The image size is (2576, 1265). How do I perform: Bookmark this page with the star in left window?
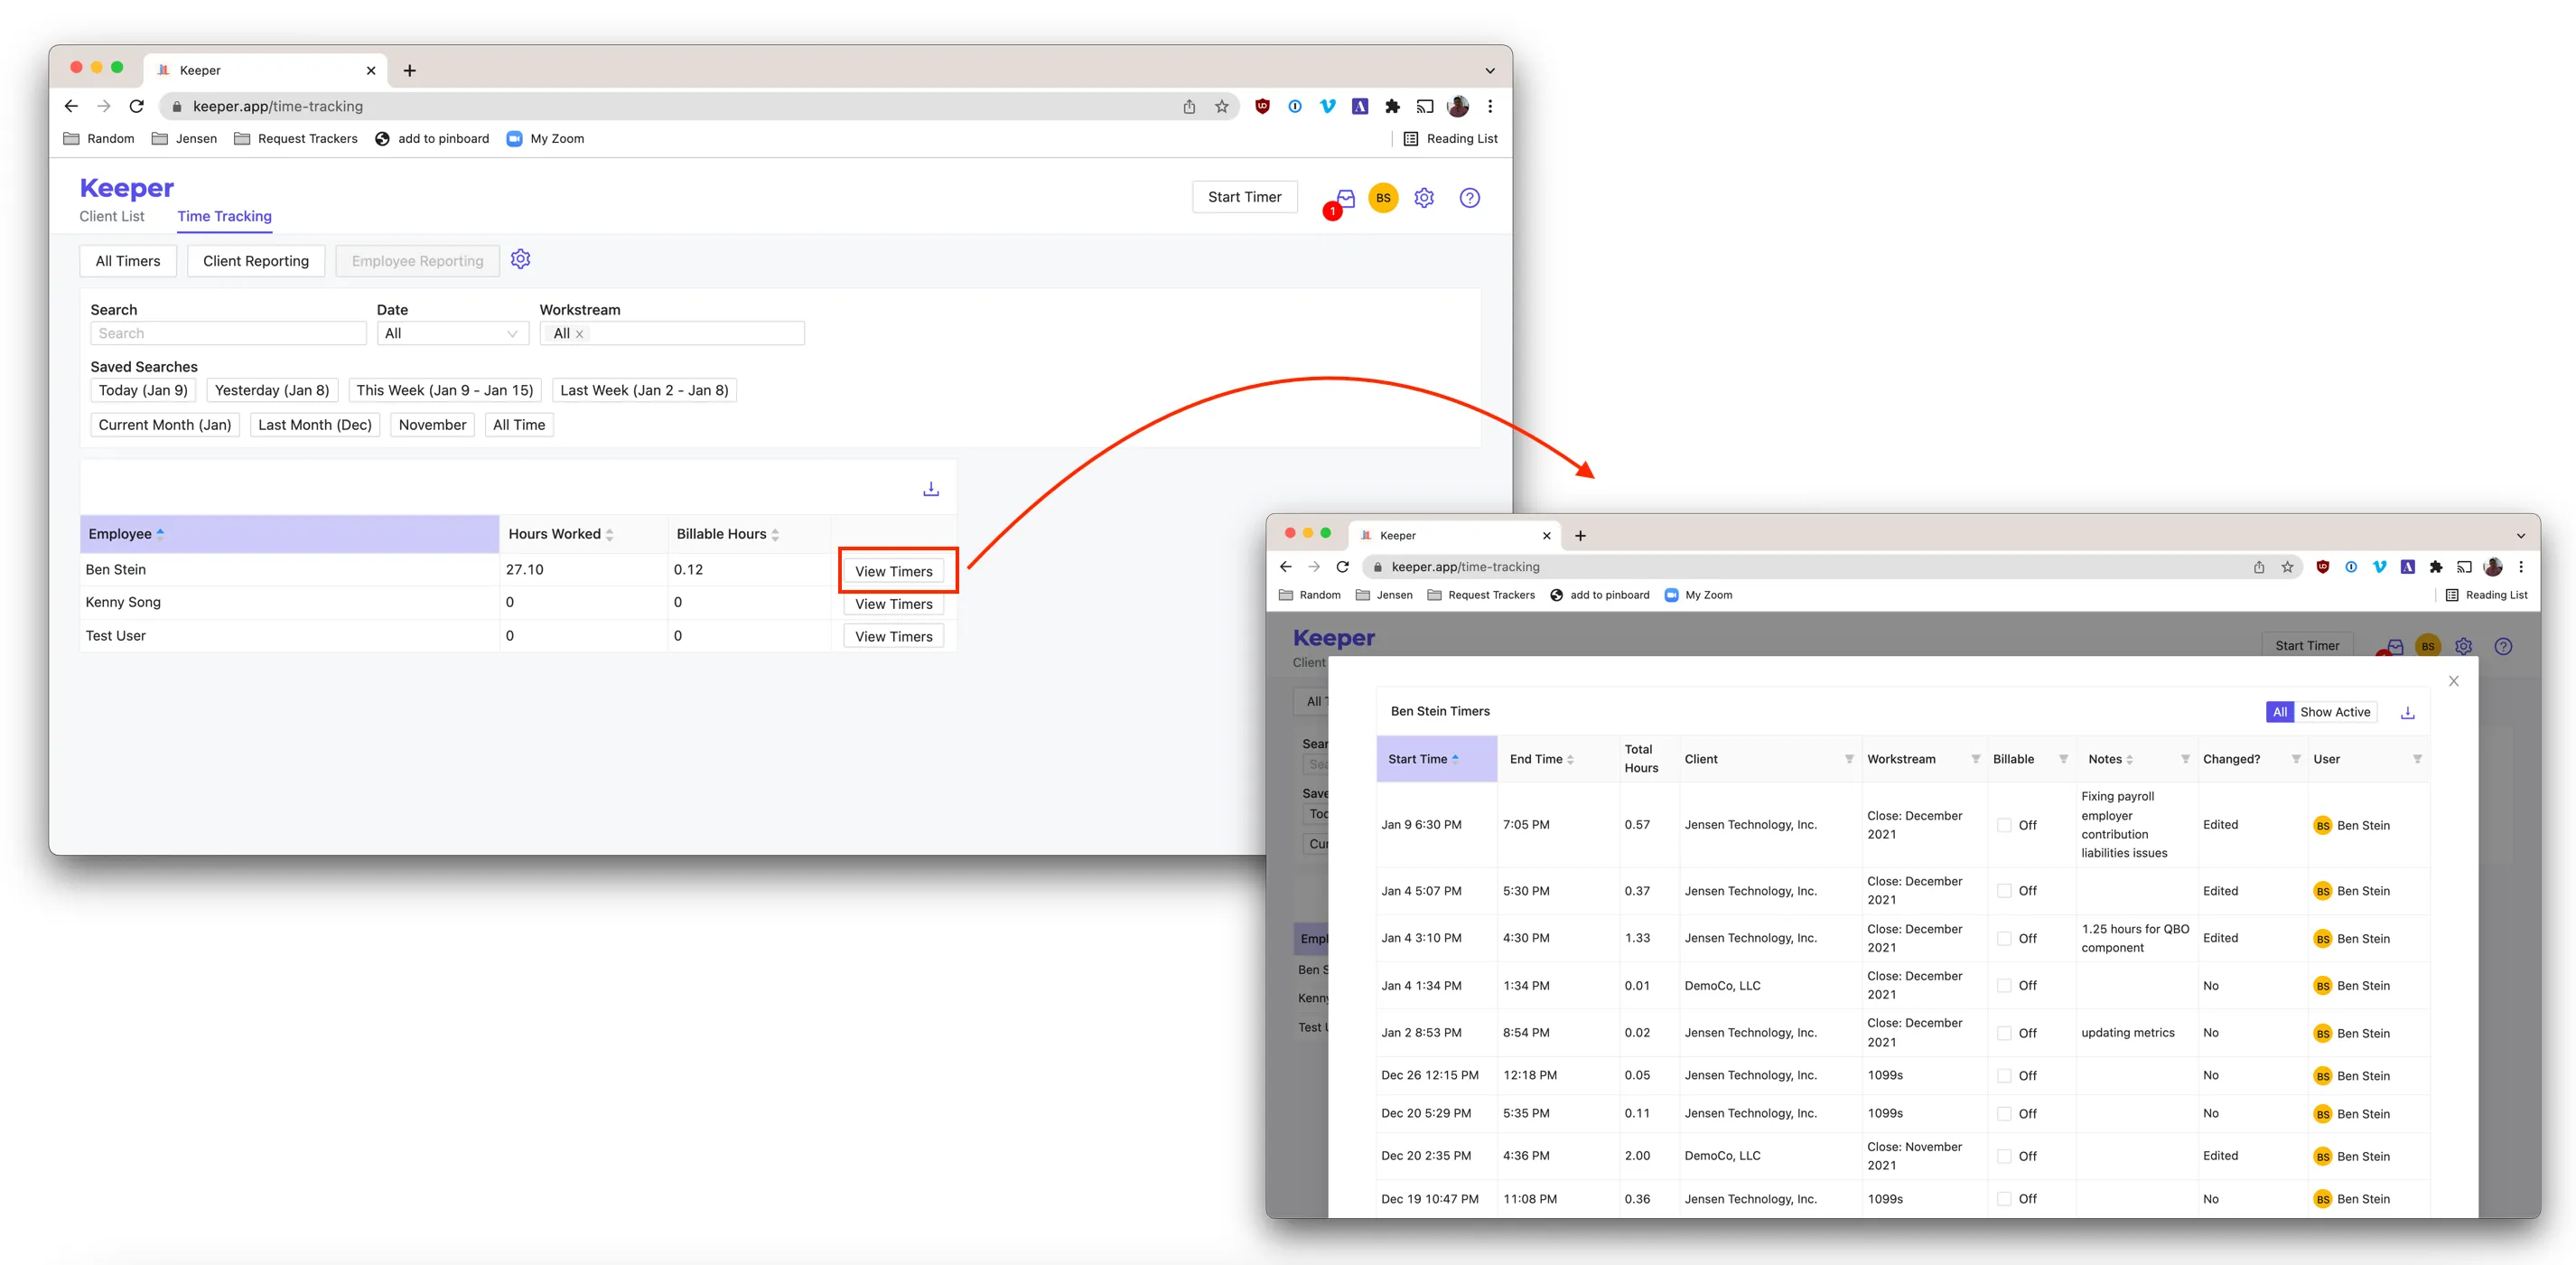click(x=1221, y=106)
